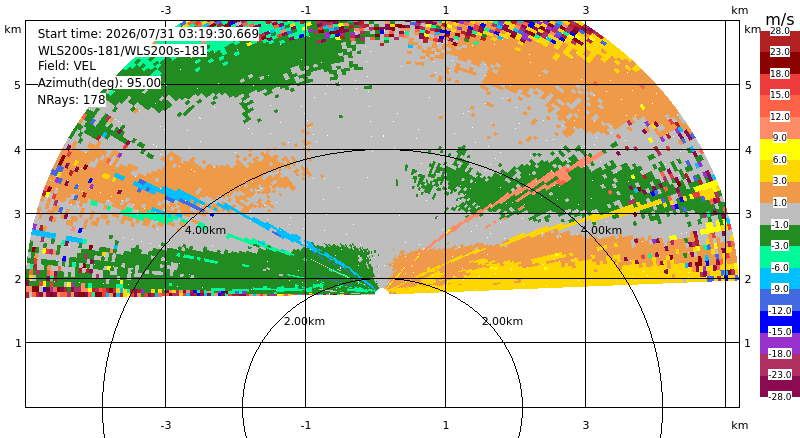The height and width of the screenshot is (438, 800).
Task: Click the m/s unit label
Action: click(x=780, y=19)
